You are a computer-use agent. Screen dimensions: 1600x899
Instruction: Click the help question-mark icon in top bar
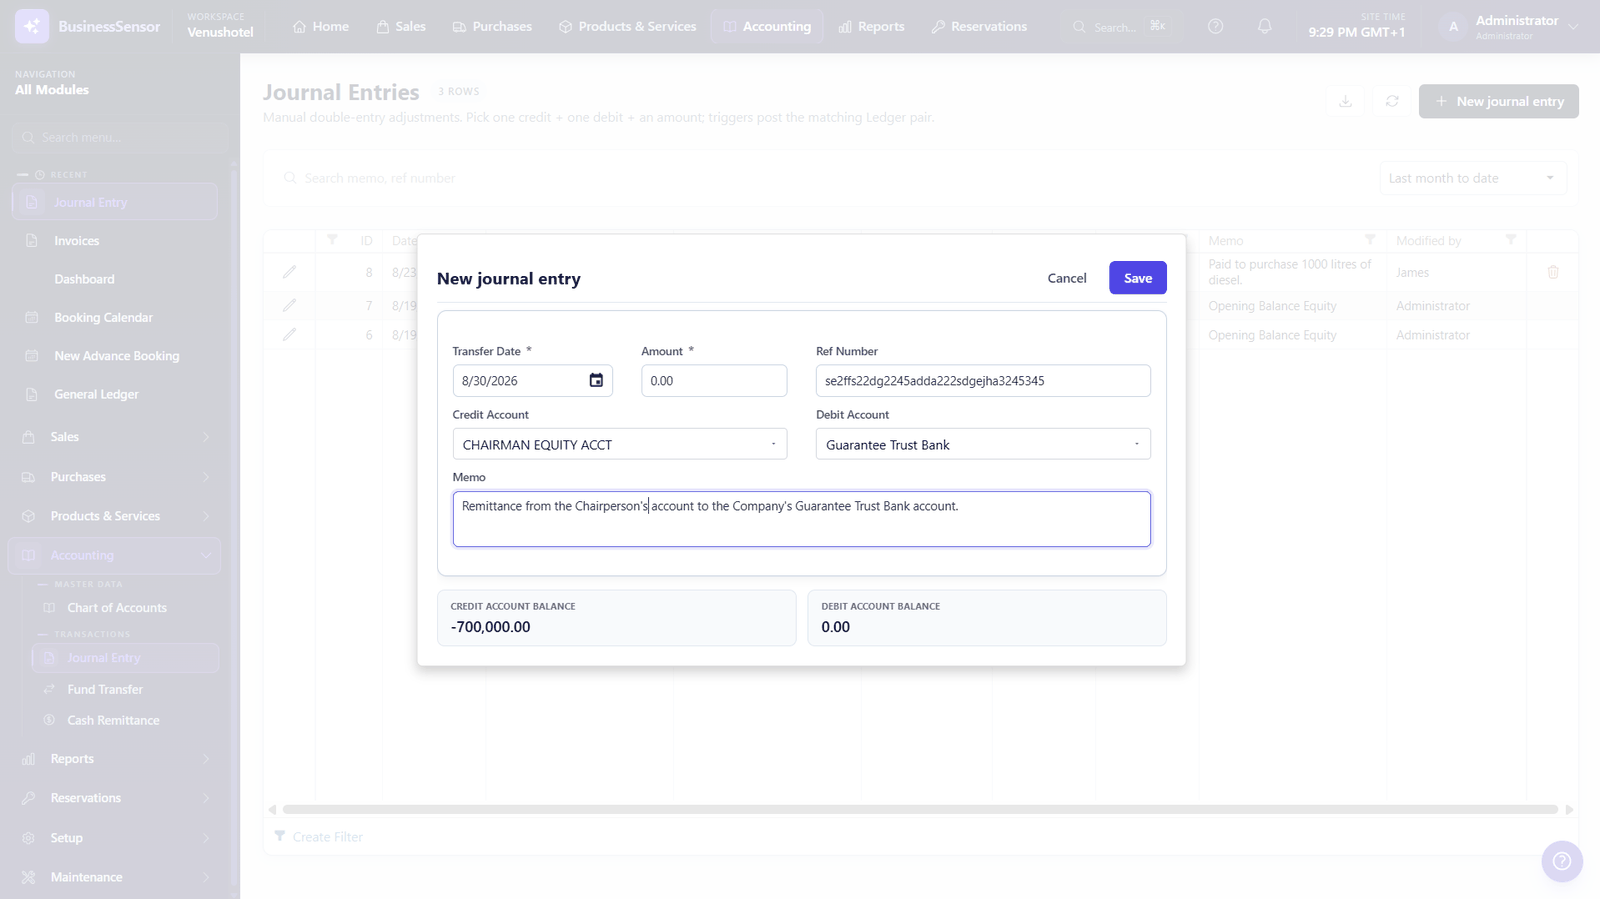click(x=1215, y=26)
